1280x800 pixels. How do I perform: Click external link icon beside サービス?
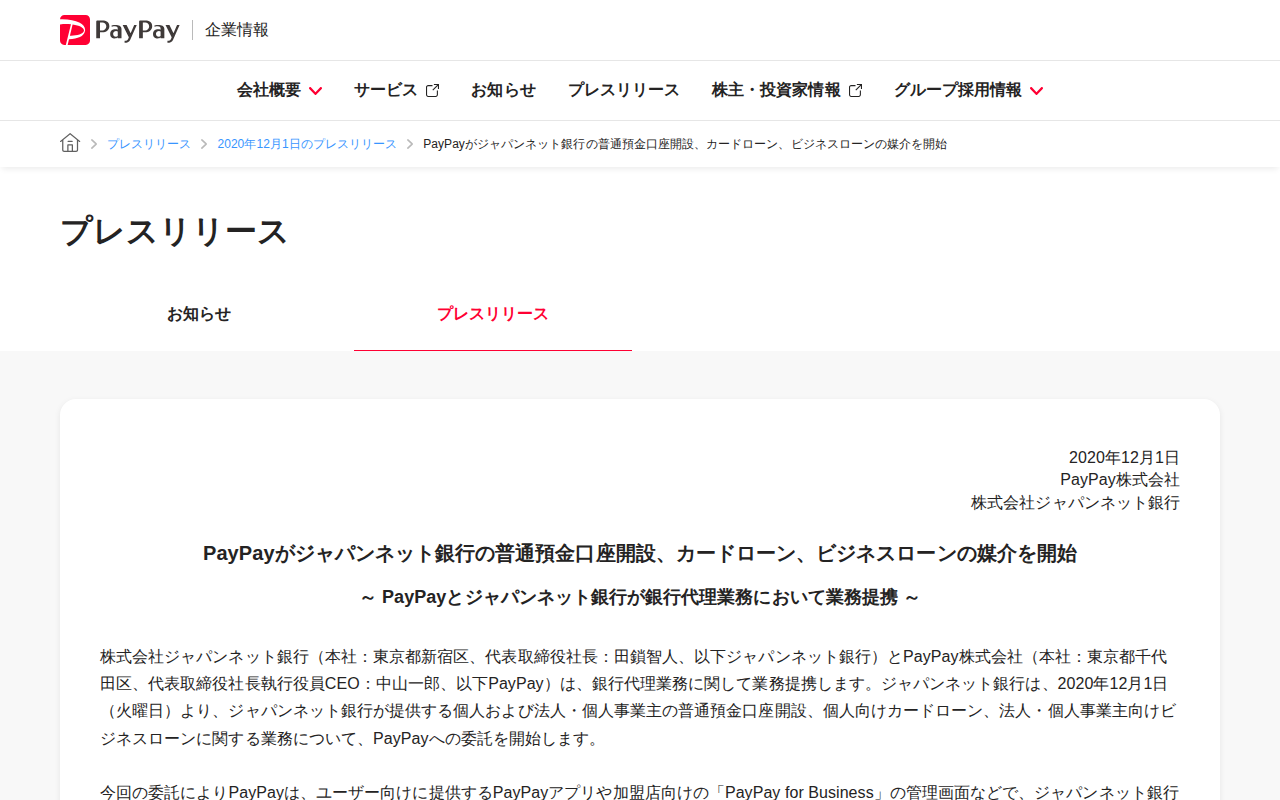pyautogui.click(x=432, y=90)
